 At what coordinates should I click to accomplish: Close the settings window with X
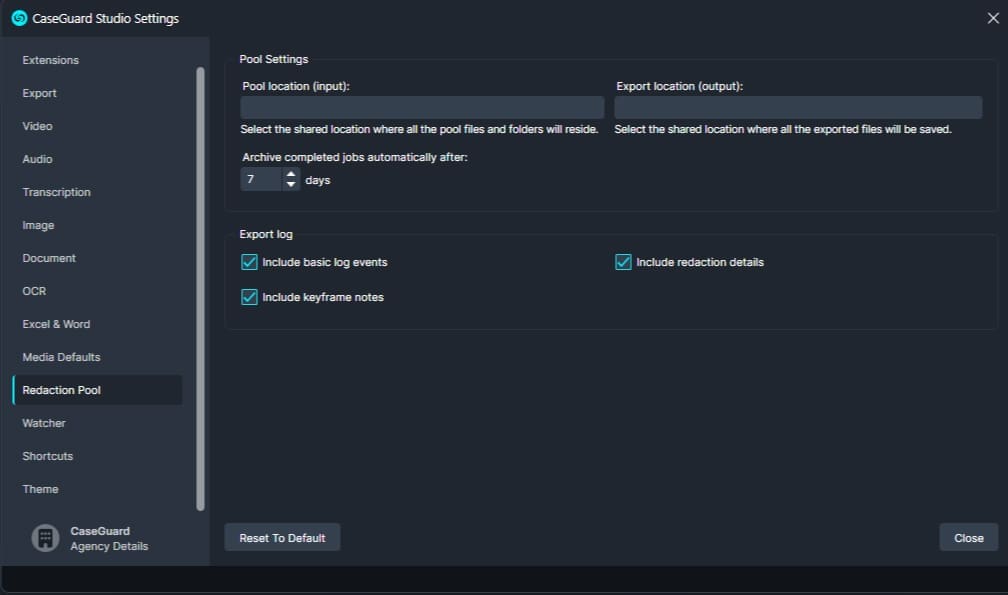point(992,18)
